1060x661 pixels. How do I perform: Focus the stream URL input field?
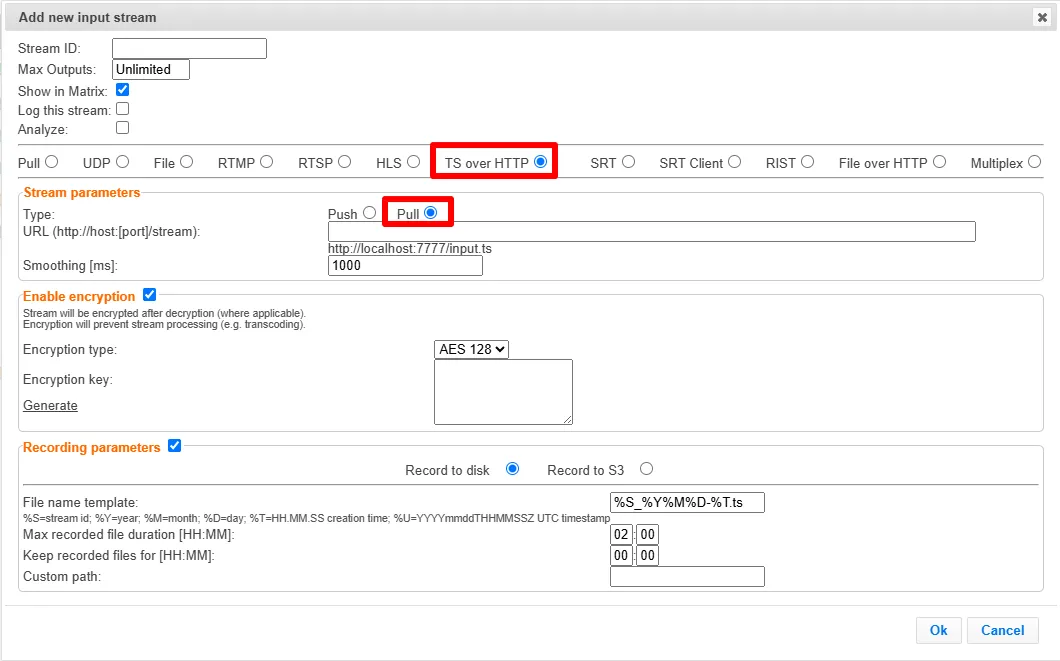click(x=652, y=231)
